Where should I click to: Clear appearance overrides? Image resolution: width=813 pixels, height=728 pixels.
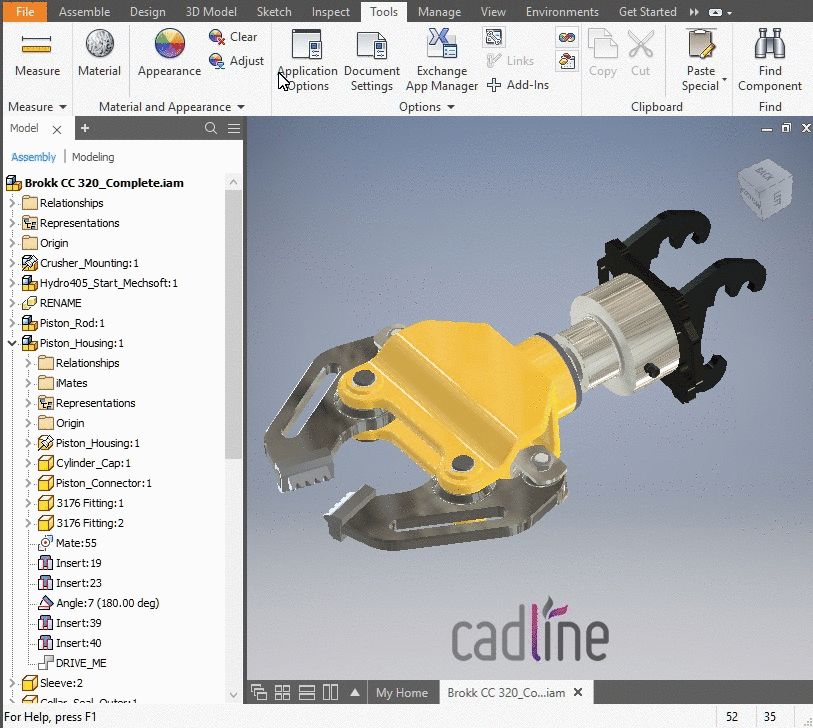(x=233, y=37)
